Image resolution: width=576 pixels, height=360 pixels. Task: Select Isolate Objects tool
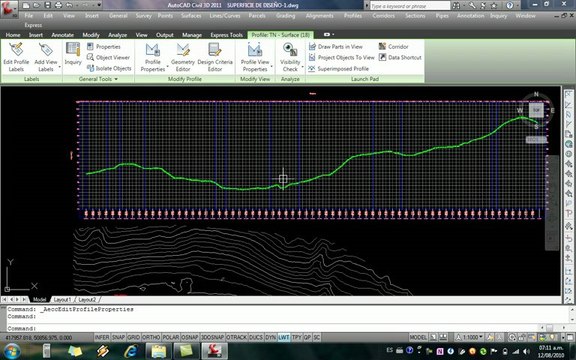[x=109, y=68]
